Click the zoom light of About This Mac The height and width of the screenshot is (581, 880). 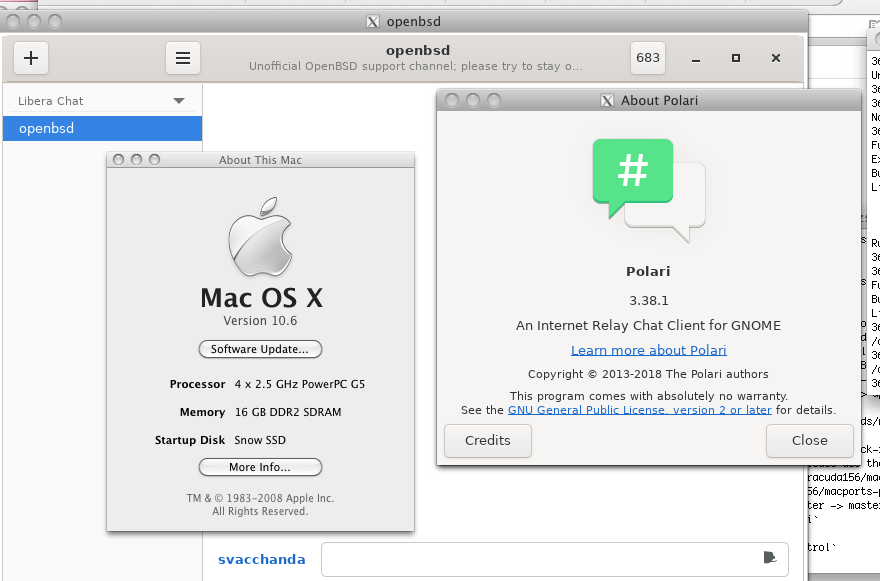coord(154,160)
